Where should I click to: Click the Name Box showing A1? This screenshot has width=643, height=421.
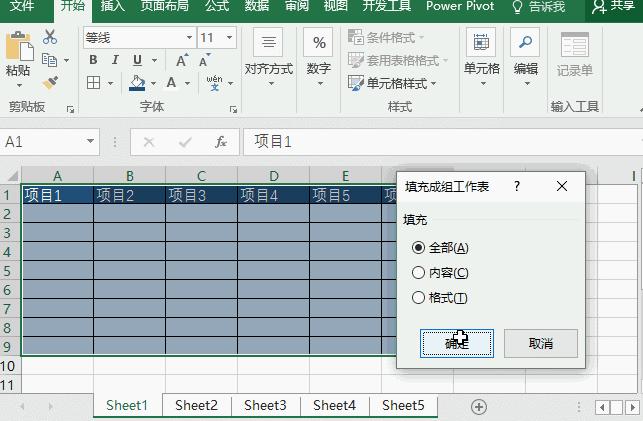[41, 142]
